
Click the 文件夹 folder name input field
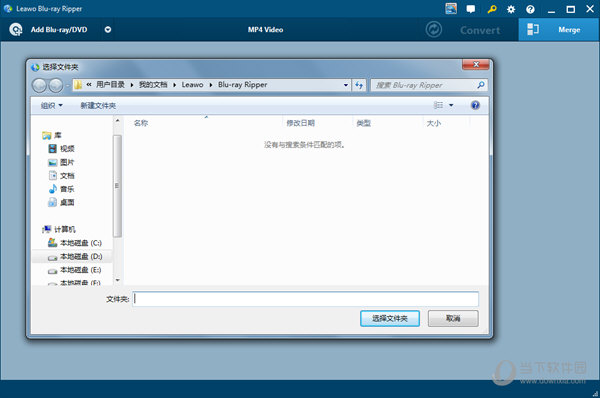point(306,299)
